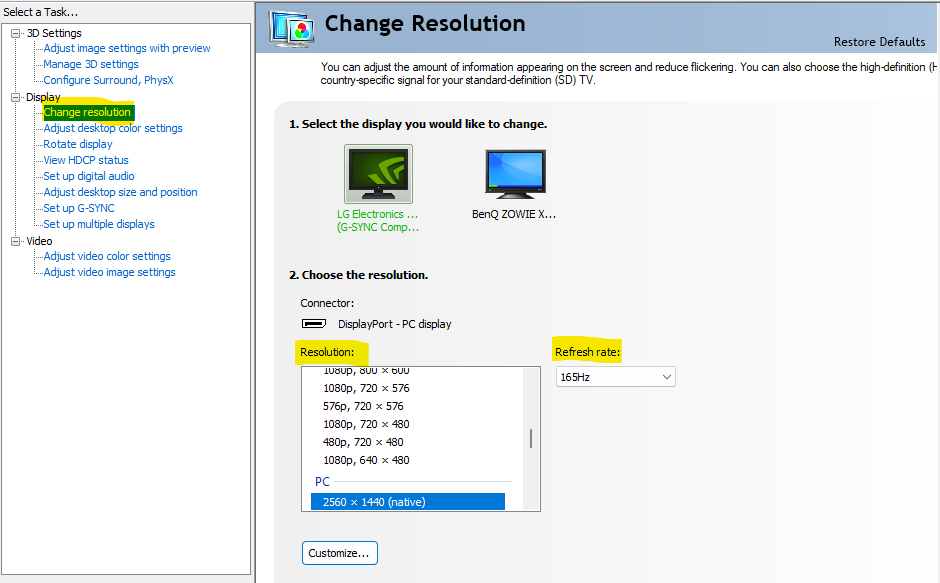Click the PC group header in resolution list
The height and width of the screenshot is (583, 940).
323,482
